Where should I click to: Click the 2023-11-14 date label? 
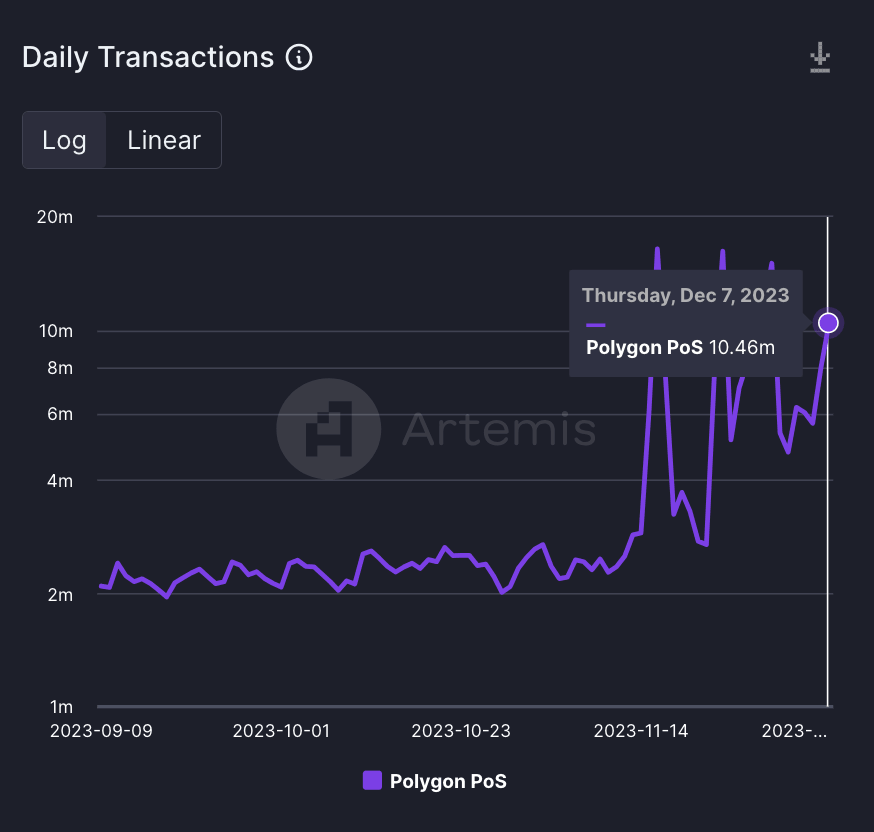(641, 731)
